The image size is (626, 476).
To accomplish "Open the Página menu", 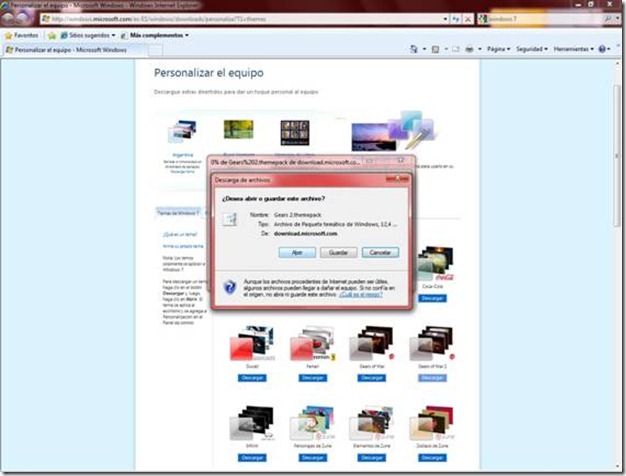I will point(498,49).
